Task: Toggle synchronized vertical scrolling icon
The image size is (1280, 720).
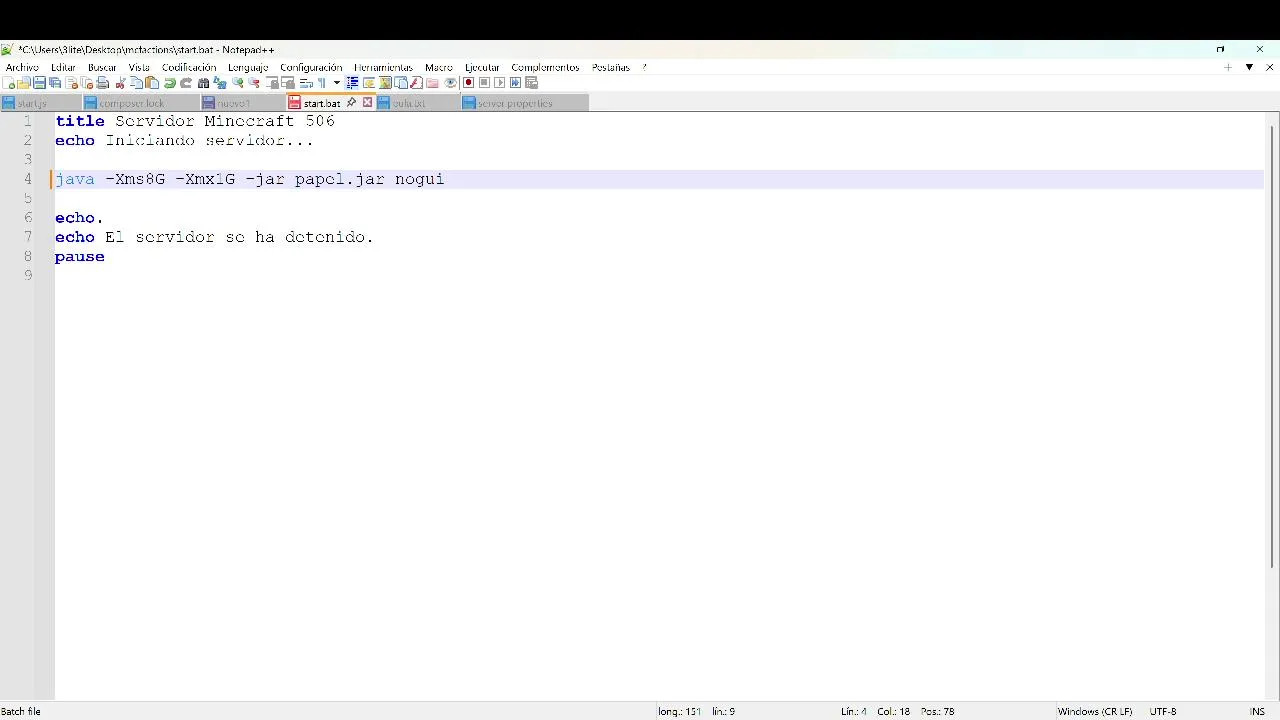Action: click(x=272, y=83)
